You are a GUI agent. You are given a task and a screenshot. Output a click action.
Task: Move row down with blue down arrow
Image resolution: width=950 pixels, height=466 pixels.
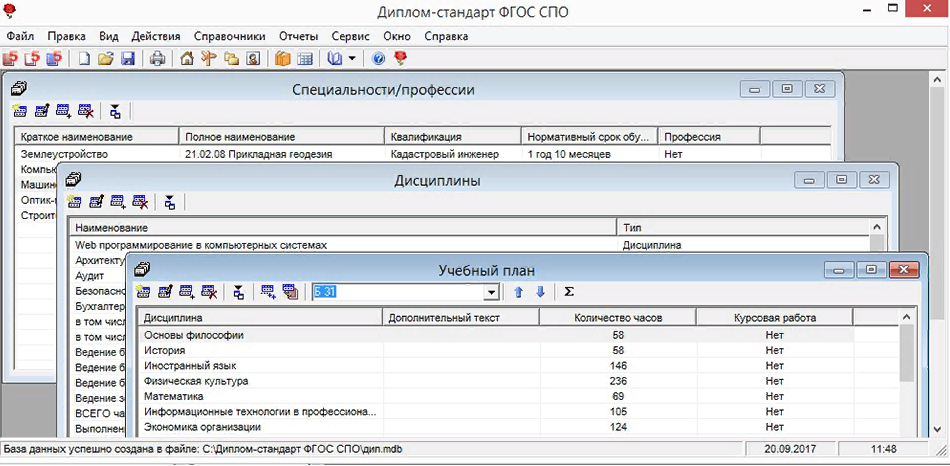pos(540,292)
